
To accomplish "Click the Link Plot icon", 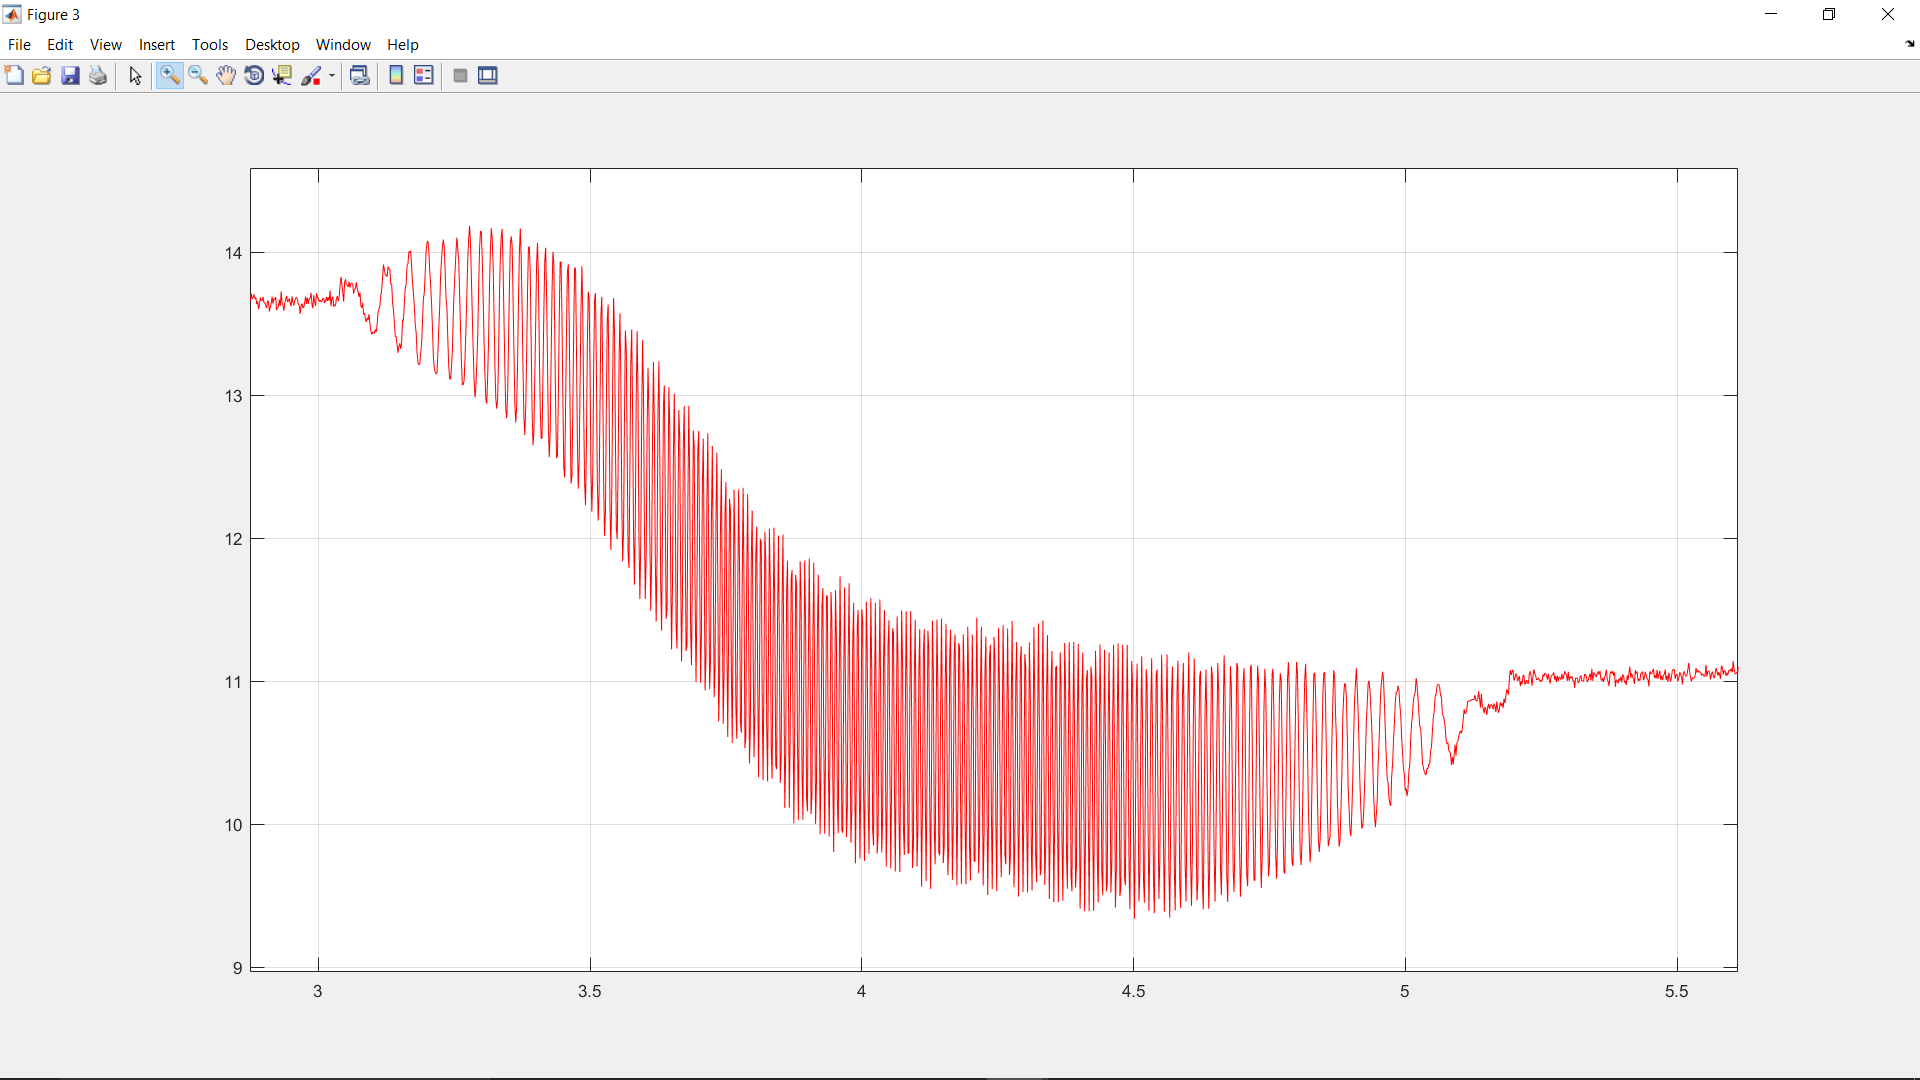I will (x=360, y=76).
